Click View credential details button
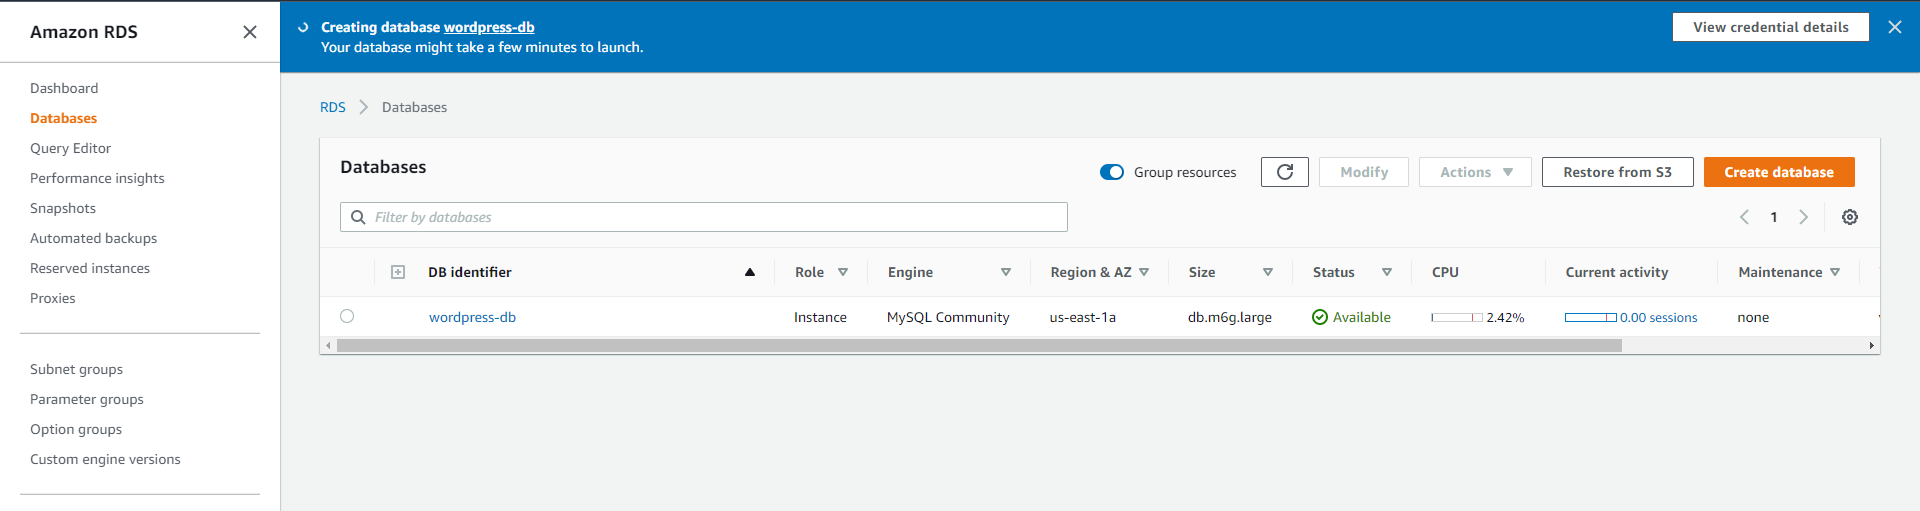This screenshot has height=511, width=1920. point(1770,27)
